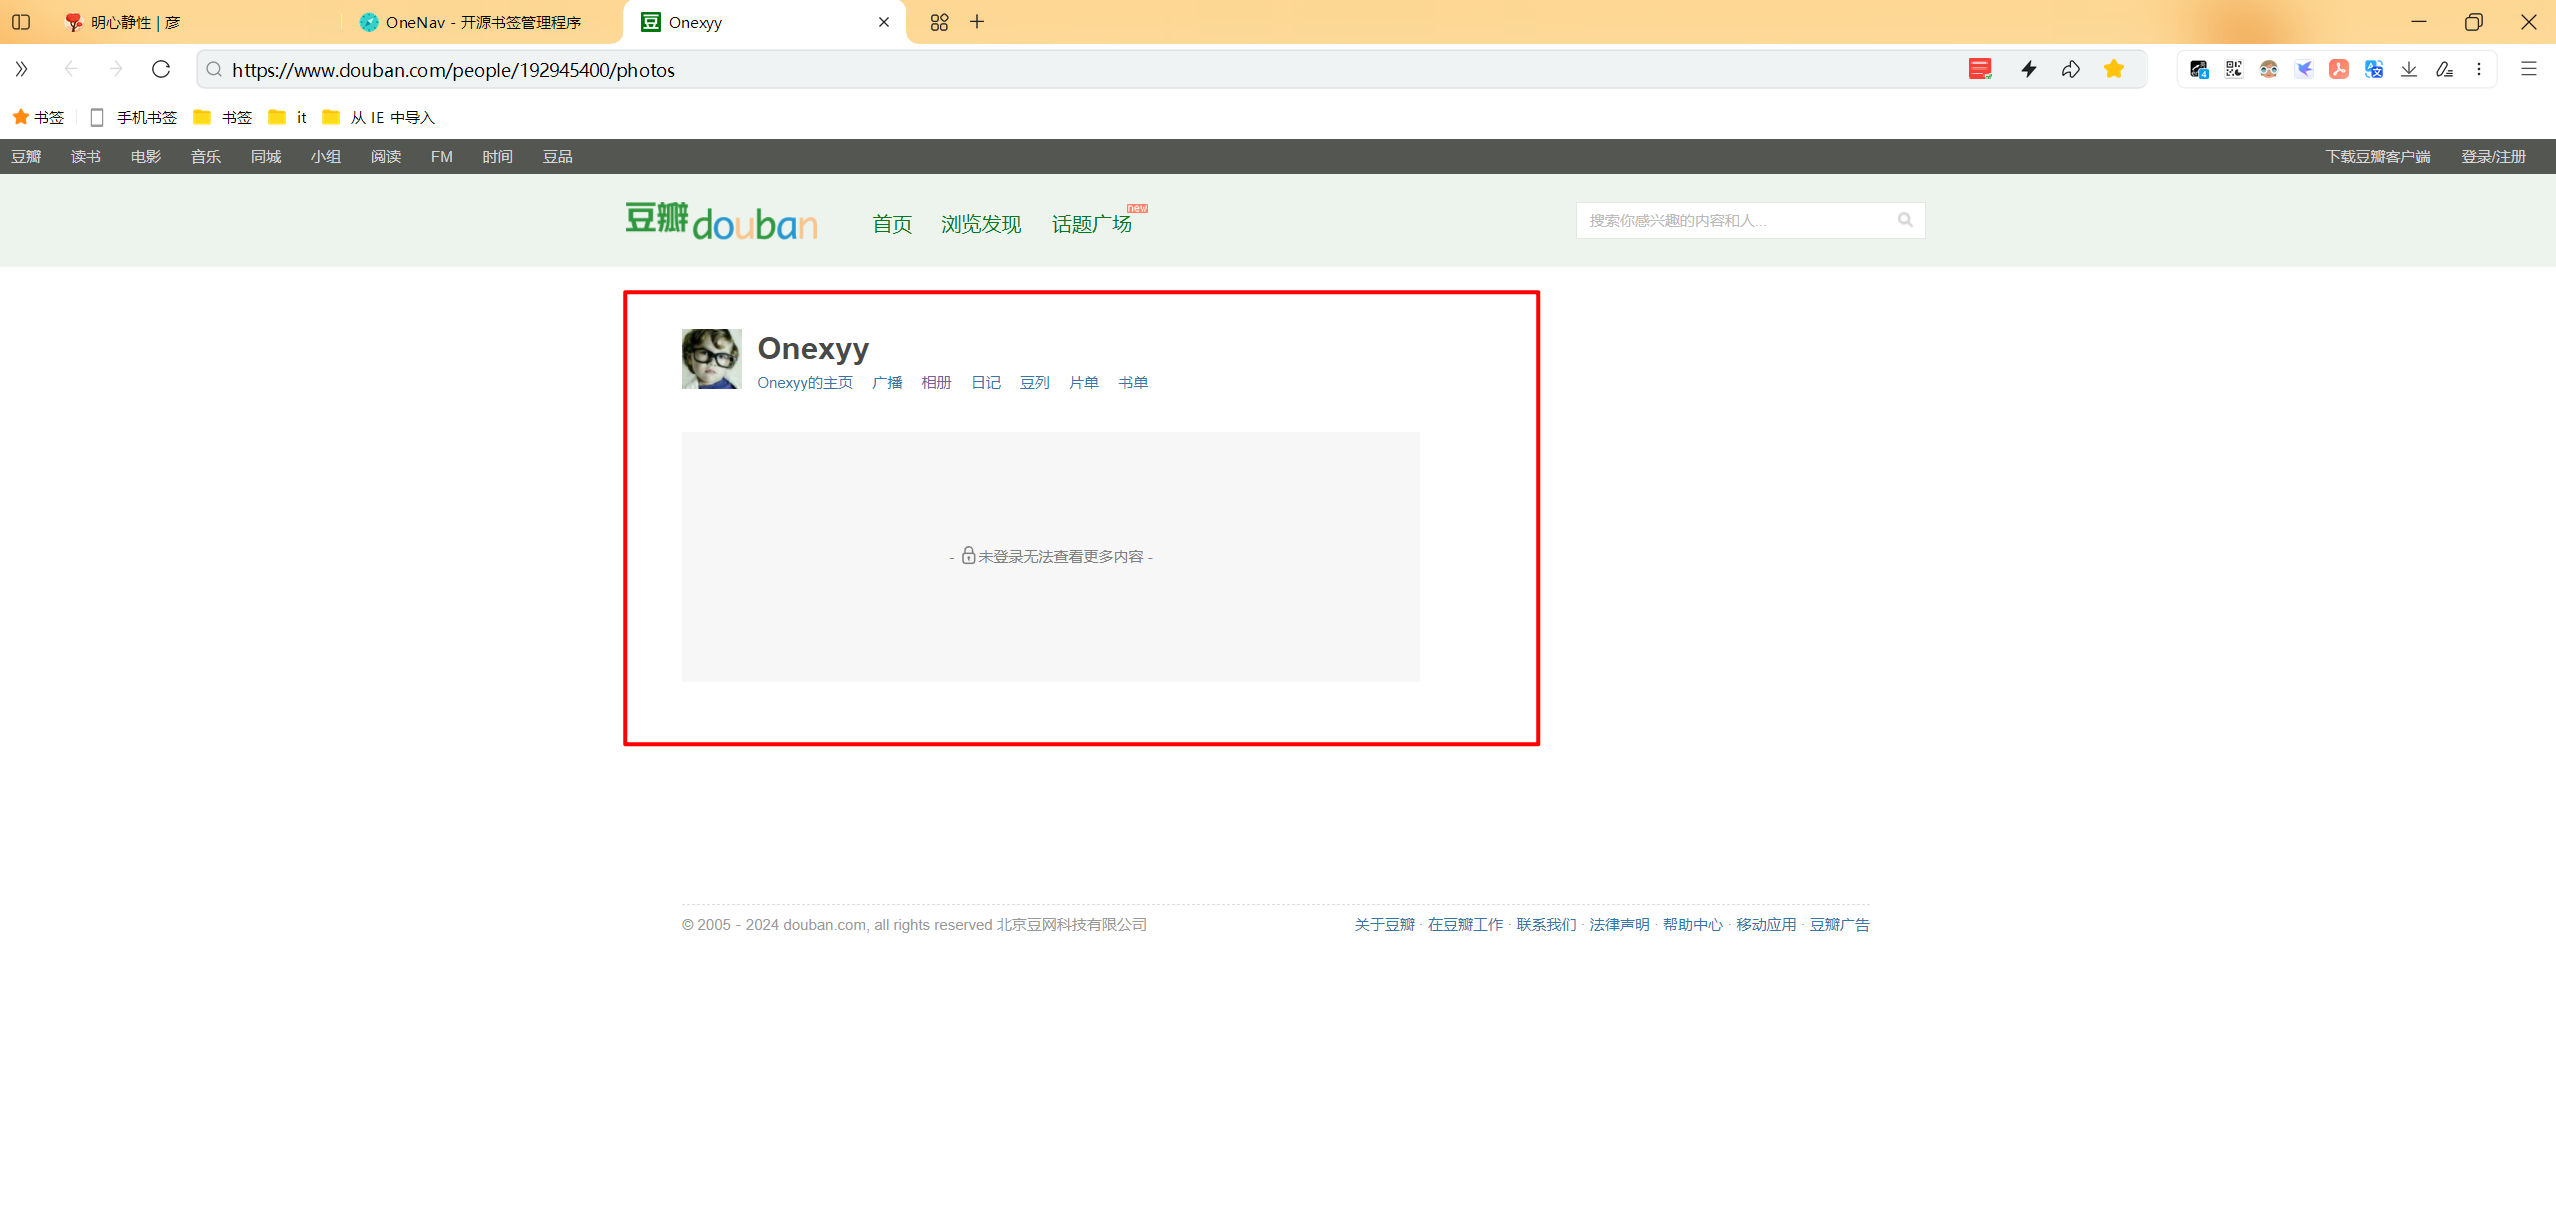Open the 书单 profile link
This screenshot has height=1230, width=2556.
tap(1133, 383)
